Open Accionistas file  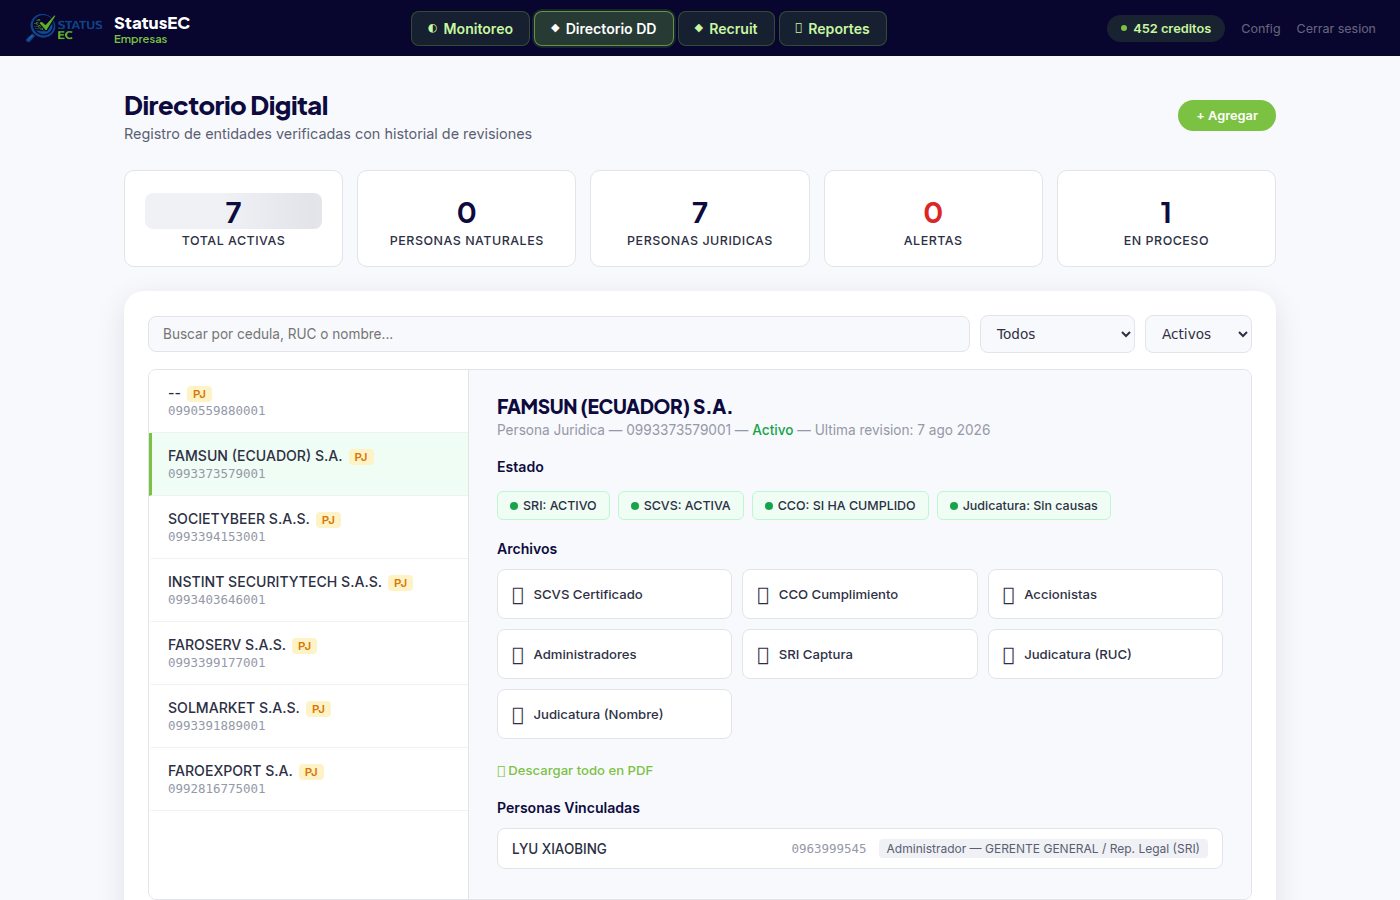click(x=1105, y=594)
